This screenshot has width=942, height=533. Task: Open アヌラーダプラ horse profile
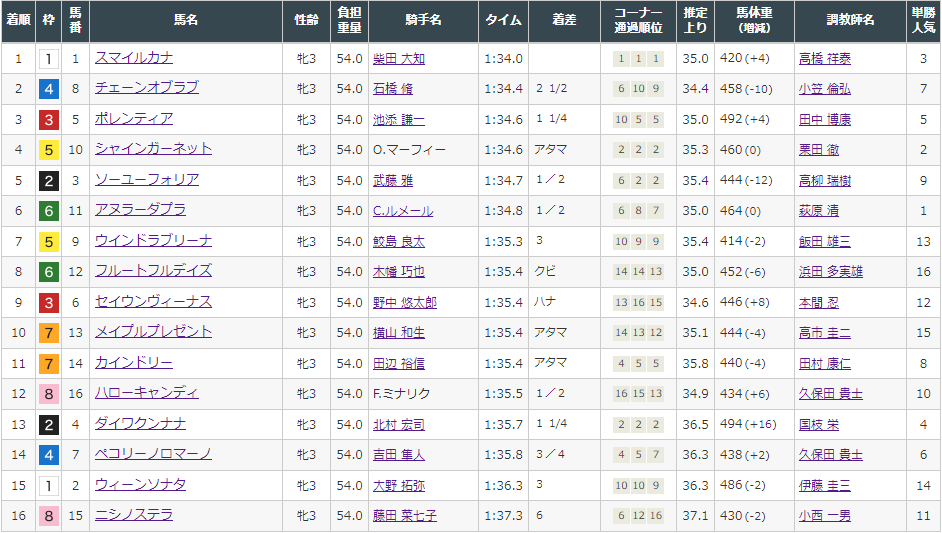(x=140, y=210)
